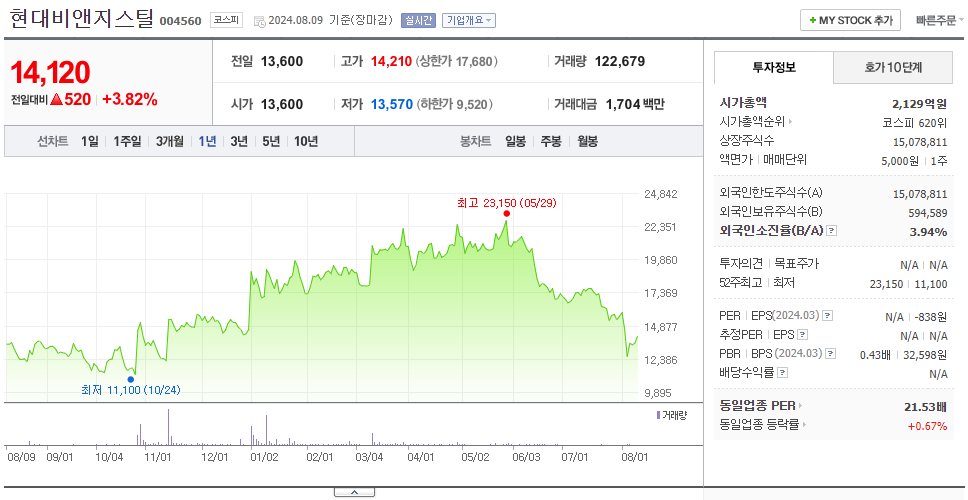The width and height of the screenshot is (968, 500).
Task: Click the +3.82% change rate
Action: pos(130,99)
